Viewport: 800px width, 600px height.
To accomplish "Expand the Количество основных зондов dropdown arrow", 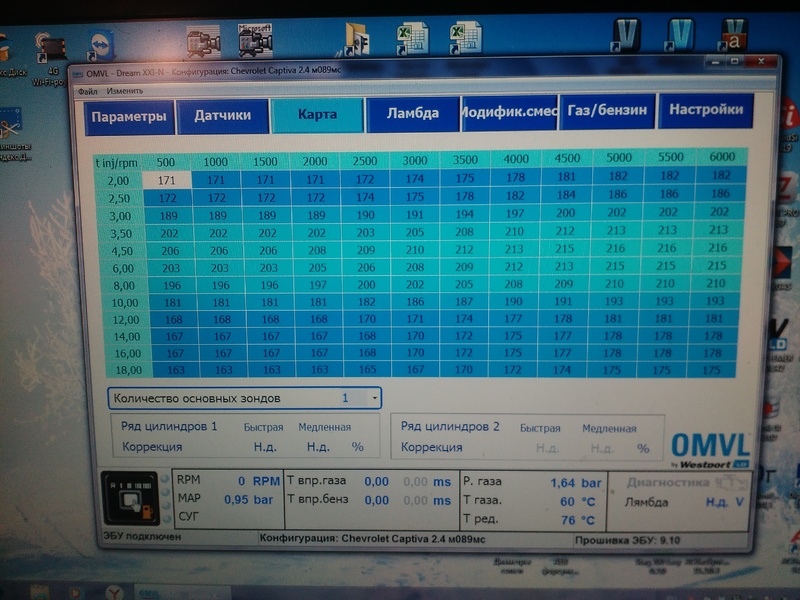I will point(374,398).
